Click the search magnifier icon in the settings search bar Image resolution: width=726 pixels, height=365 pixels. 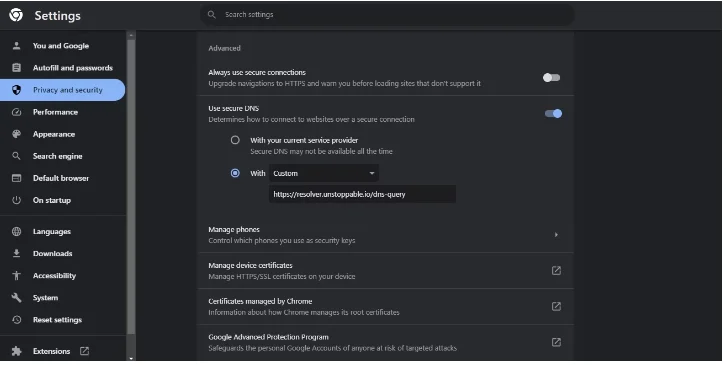[212, 15]
